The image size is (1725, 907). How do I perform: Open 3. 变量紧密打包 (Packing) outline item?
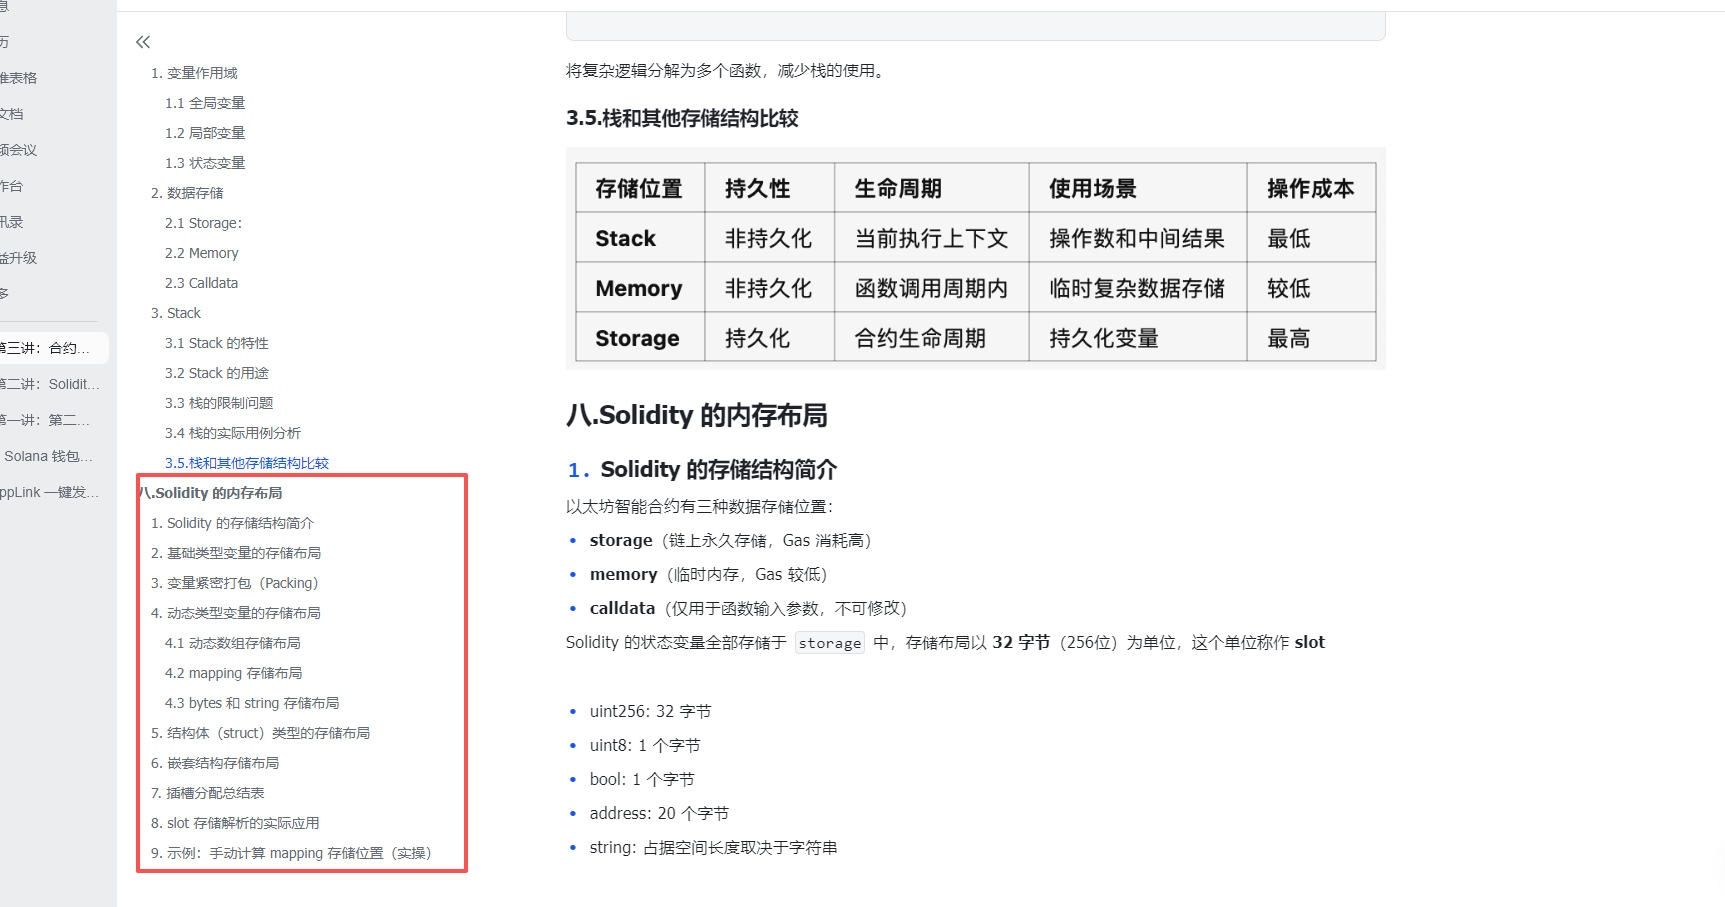click(234, 583)
